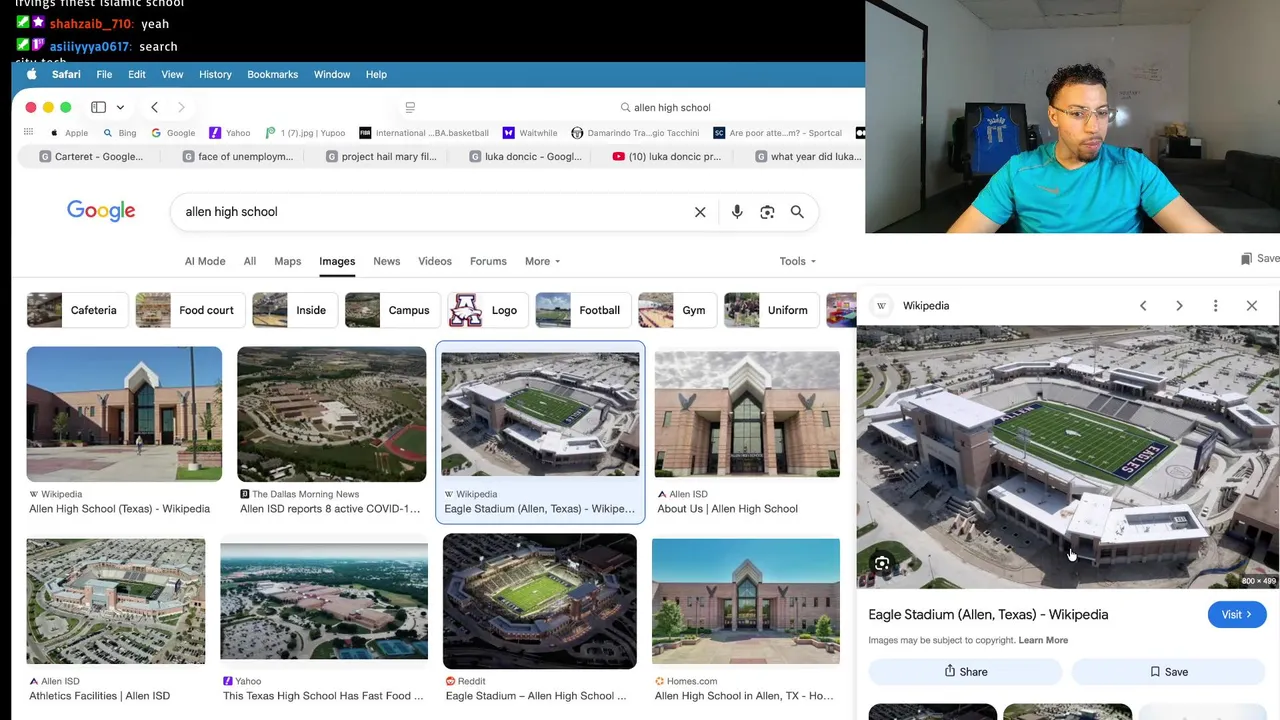Open the Apple menu

pos(32,74)
